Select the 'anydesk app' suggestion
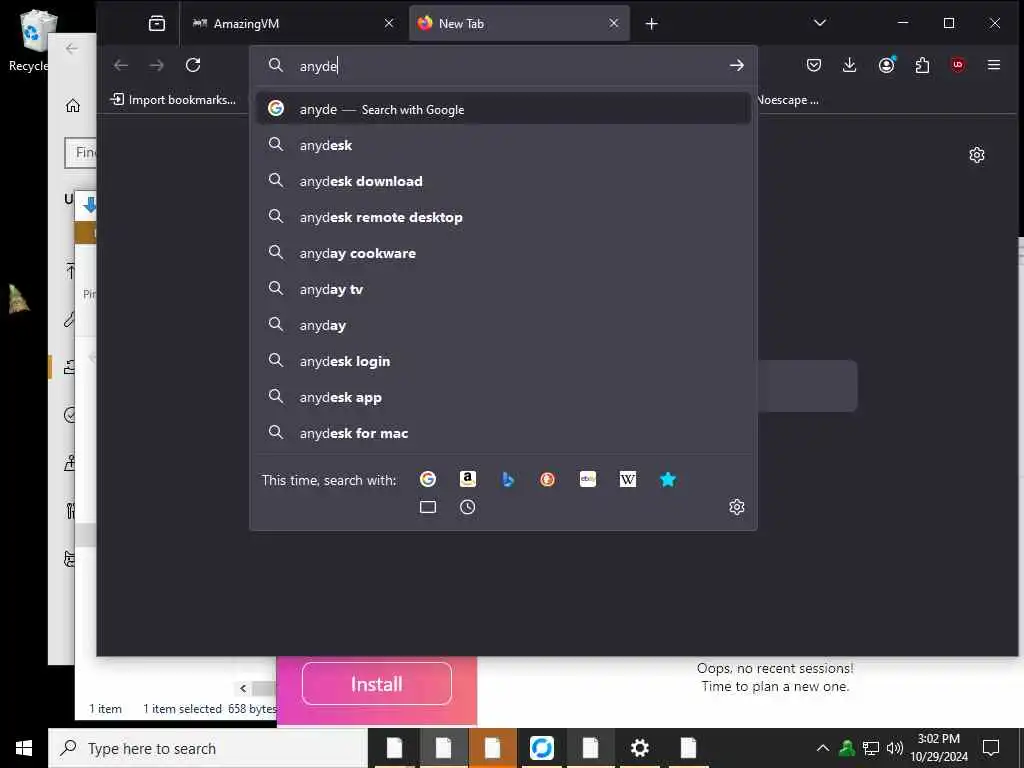Viewport: 1024px width, 768px height. click(503, 396)
